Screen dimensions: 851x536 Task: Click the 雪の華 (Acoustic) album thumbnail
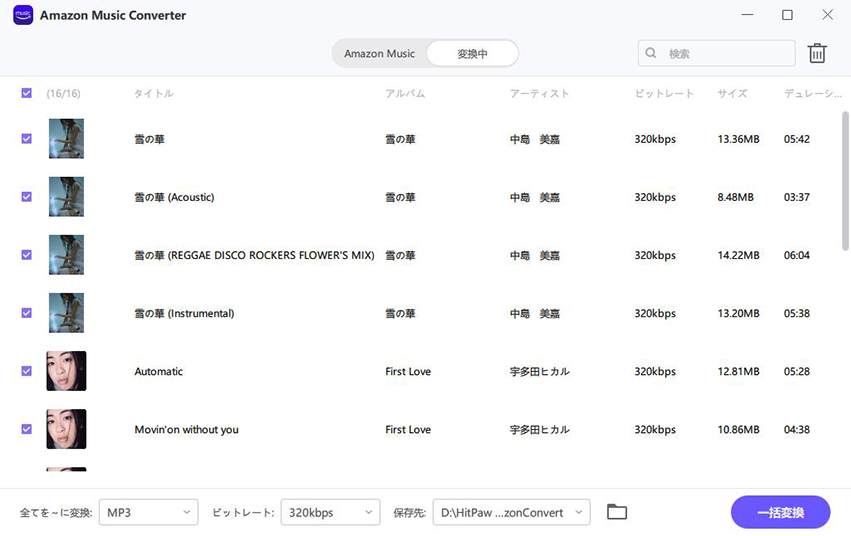tap(66, 196)
